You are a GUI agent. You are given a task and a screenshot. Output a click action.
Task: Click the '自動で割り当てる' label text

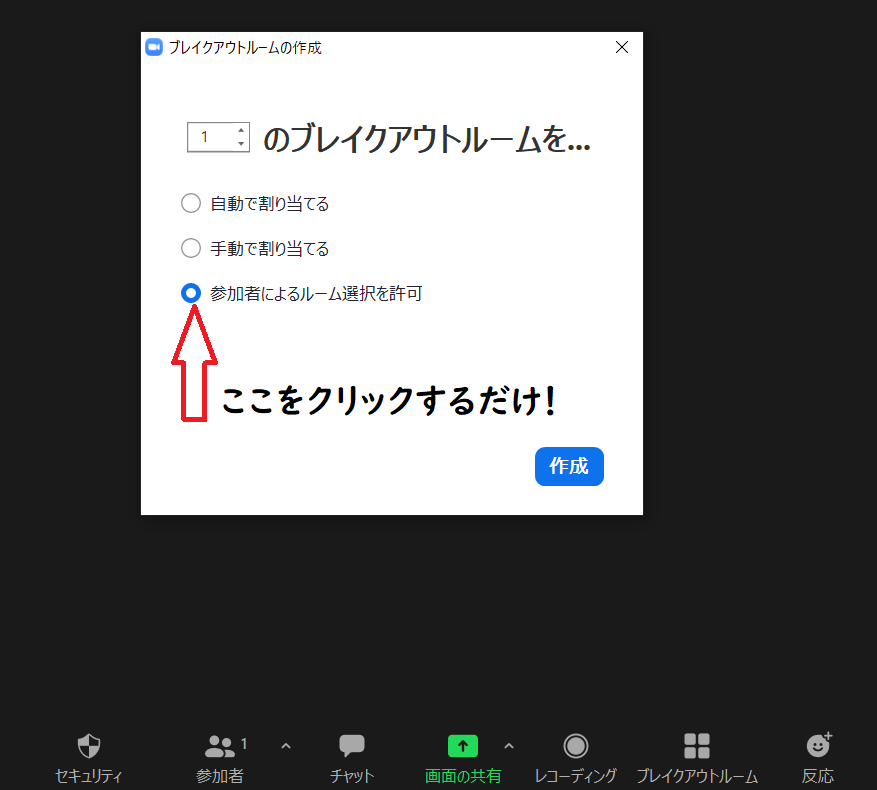click(270, 204)
